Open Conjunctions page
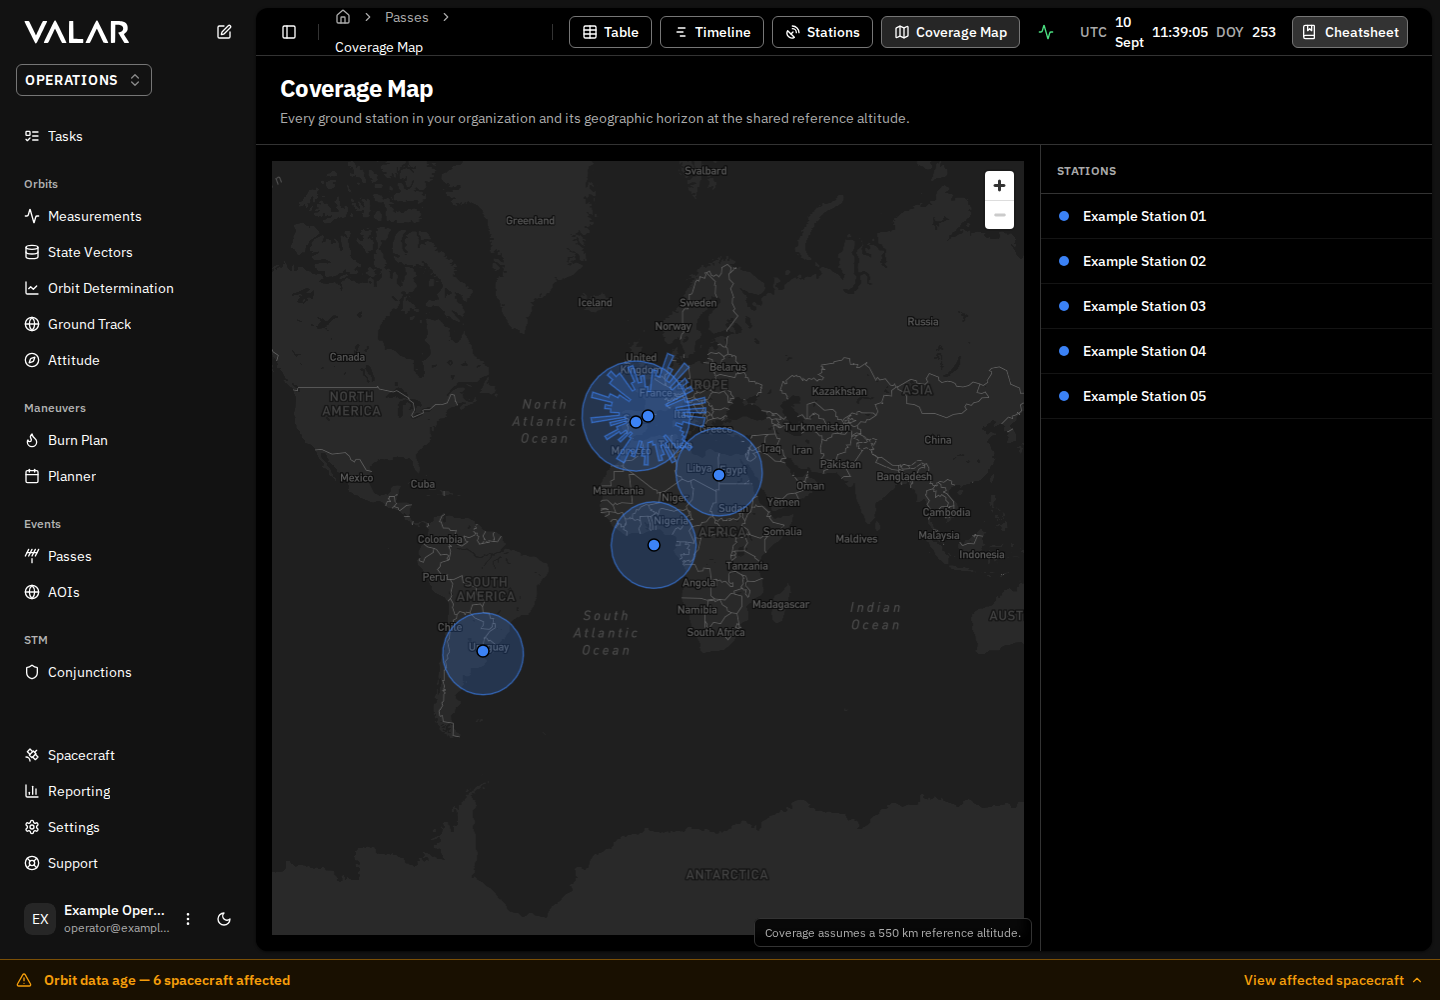The width and height of the screenshot is (1440, 1000). click(x=128, y=672)
